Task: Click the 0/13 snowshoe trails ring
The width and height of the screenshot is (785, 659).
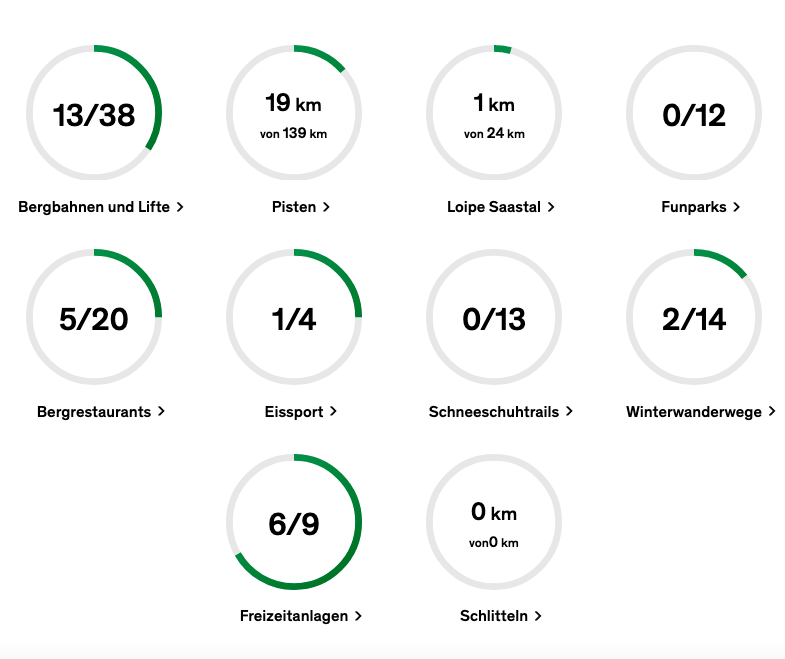Action: tap(494, 317)
